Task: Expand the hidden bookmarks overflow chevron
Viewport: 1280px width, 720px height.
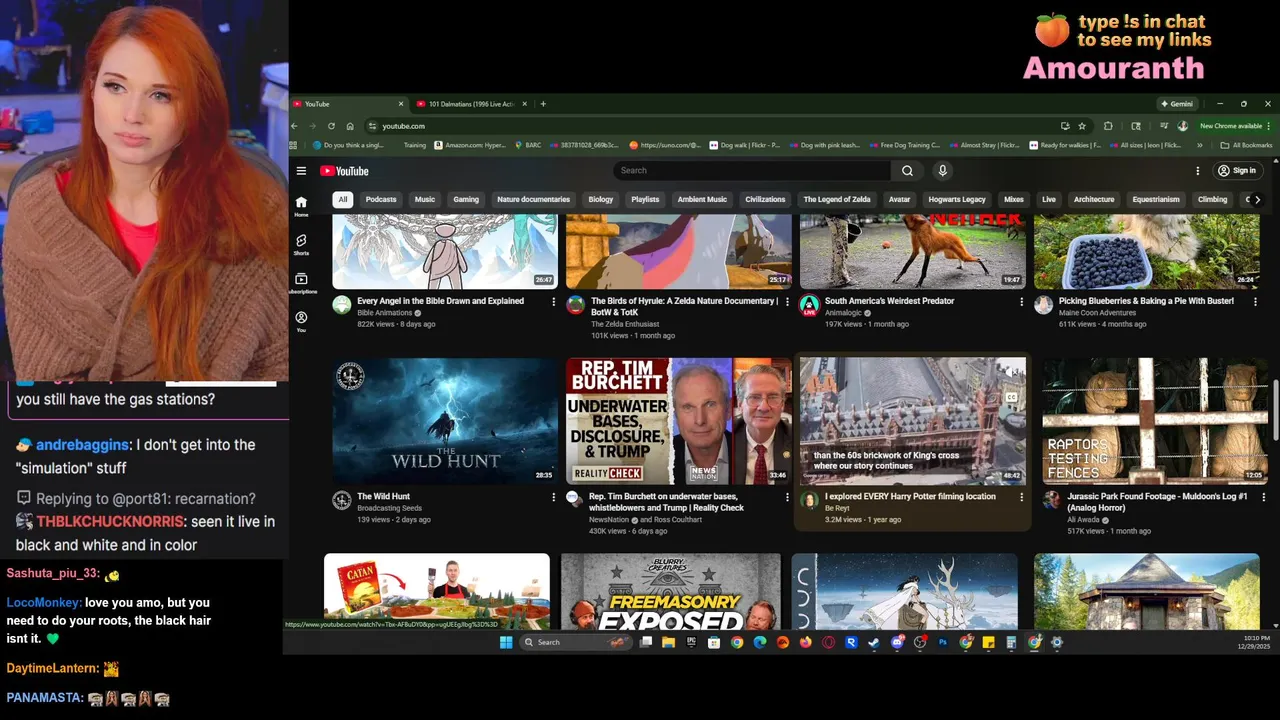Action: click(x=1202, y=145)
